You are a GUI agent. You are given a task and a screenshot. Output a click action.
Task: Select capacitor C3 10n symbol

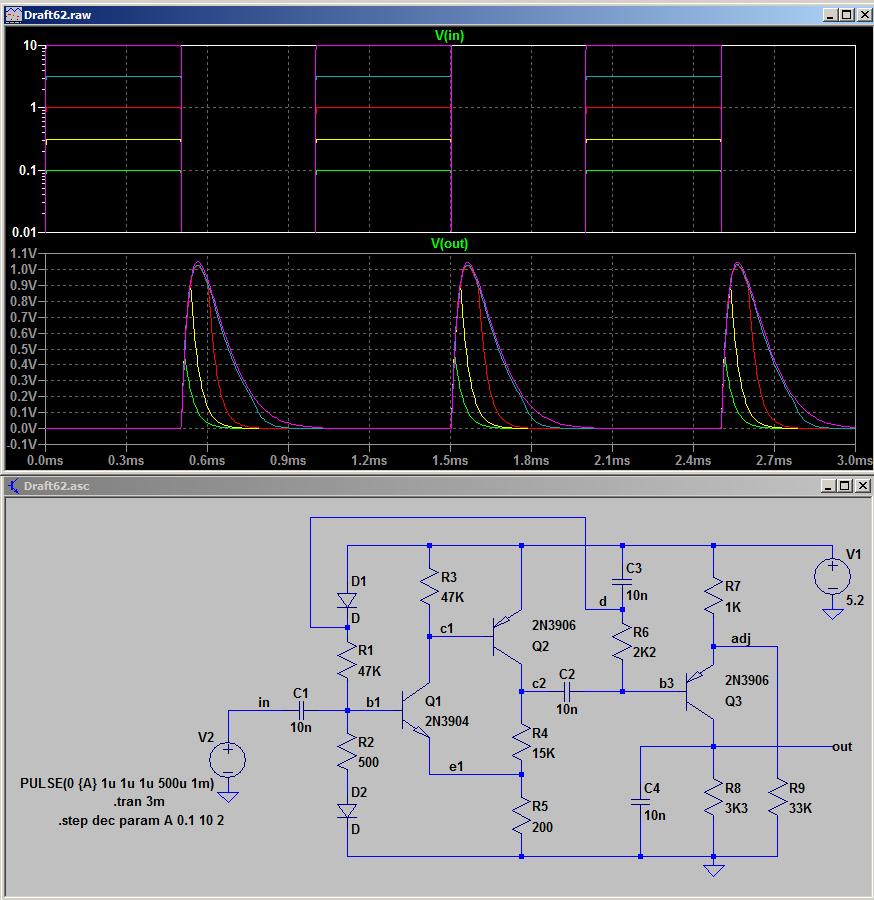point(622,582)
